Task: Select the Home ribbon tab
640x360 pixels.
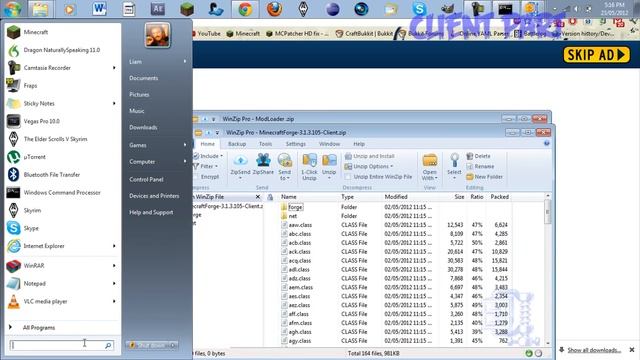Action: tap(207, 144)
